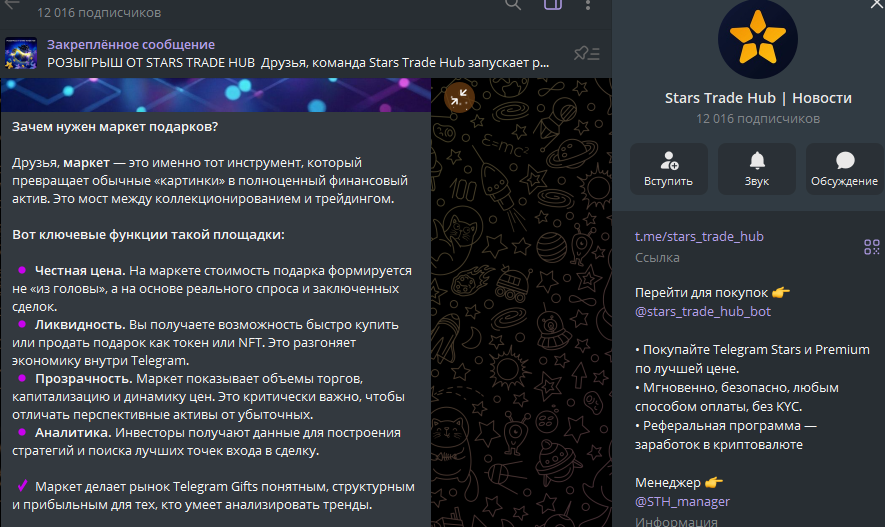Open the three-dot more options menu

point(588,5)
